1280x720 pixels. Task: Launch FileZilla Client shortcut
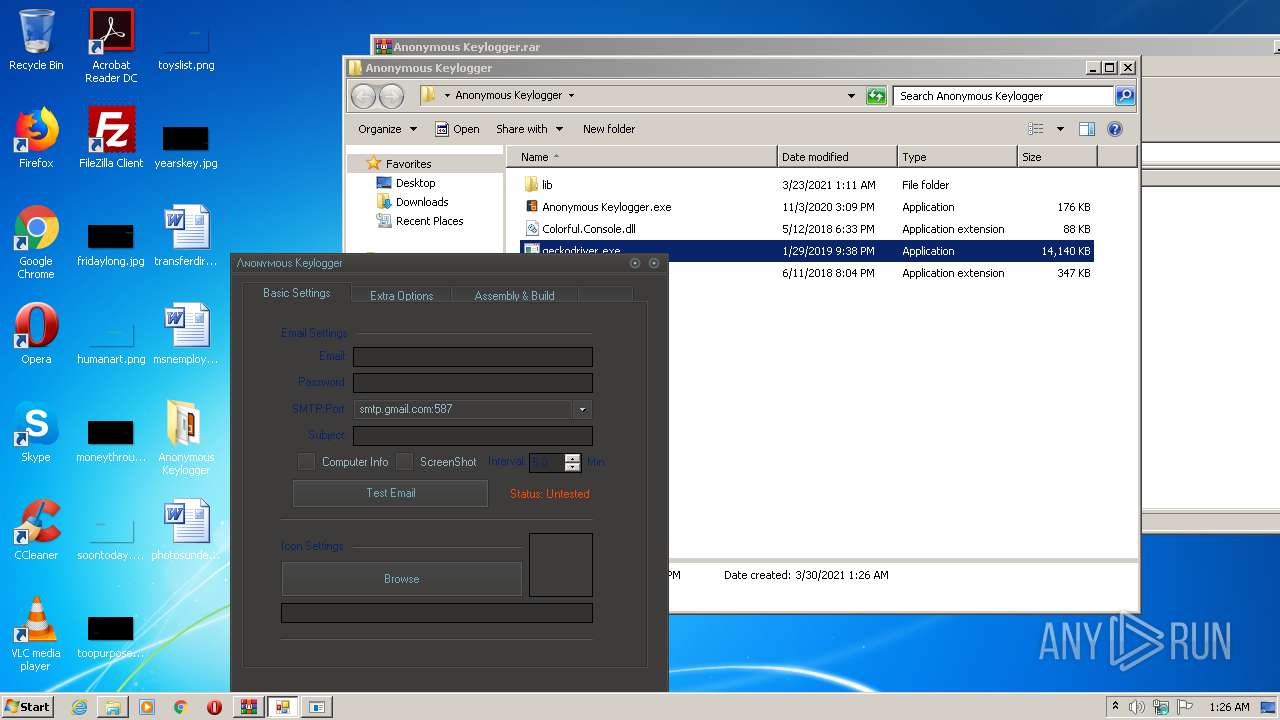pyautogui.click(x=111, y=139)
